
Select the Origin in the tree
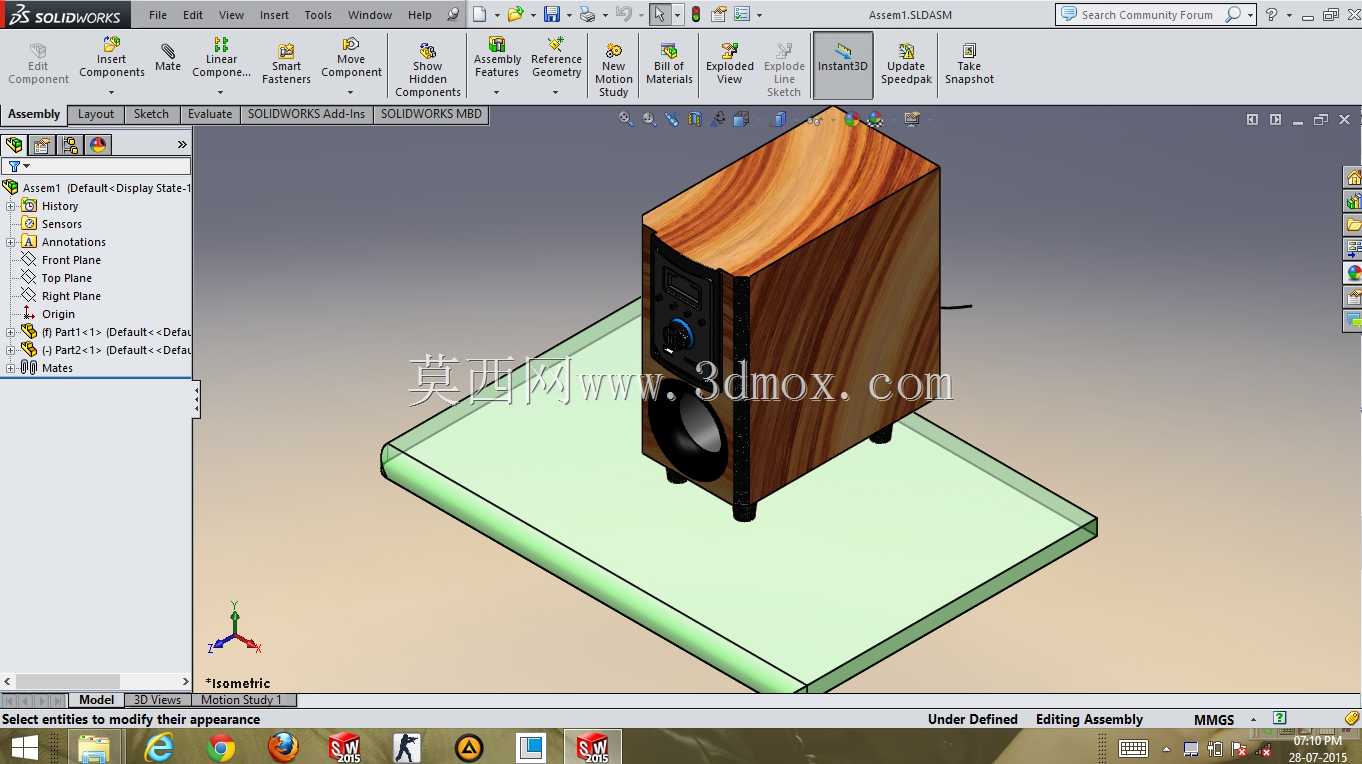click(x=58, y=314)
